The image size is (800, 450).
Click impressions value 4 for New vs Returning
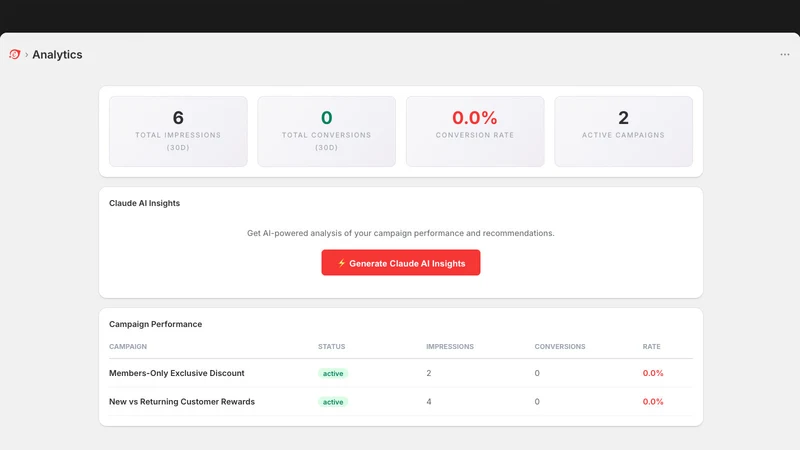point(429,402)
